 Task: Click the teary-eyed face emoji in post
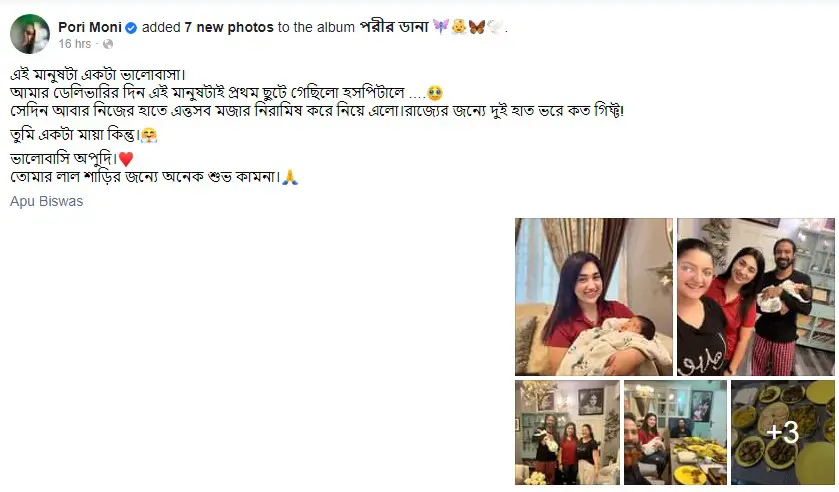coord(435,93)
